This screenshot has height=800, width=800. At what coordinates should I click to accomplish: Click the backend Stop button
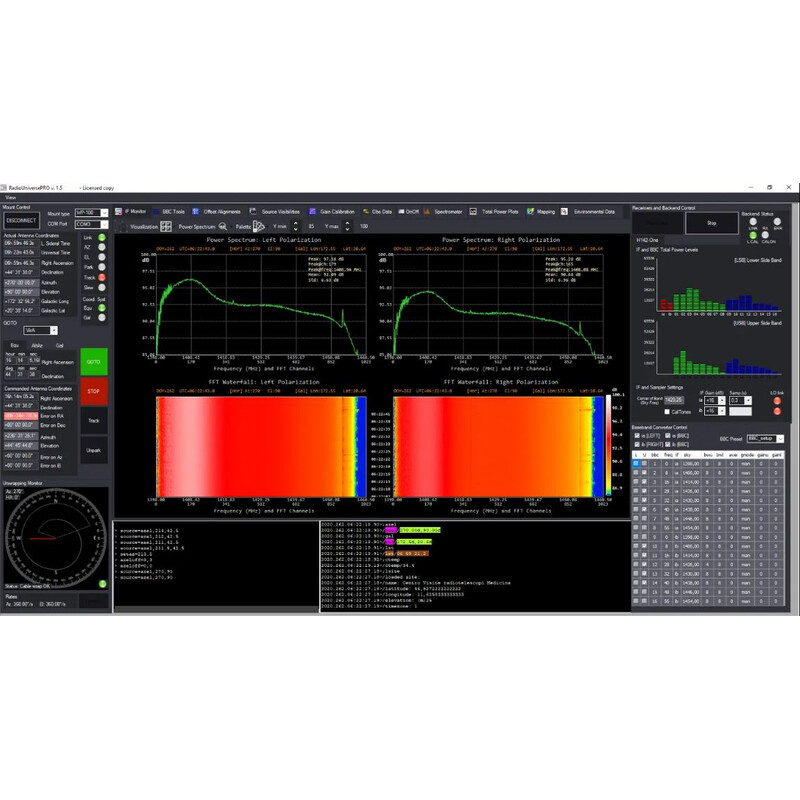tap(712, 223)
